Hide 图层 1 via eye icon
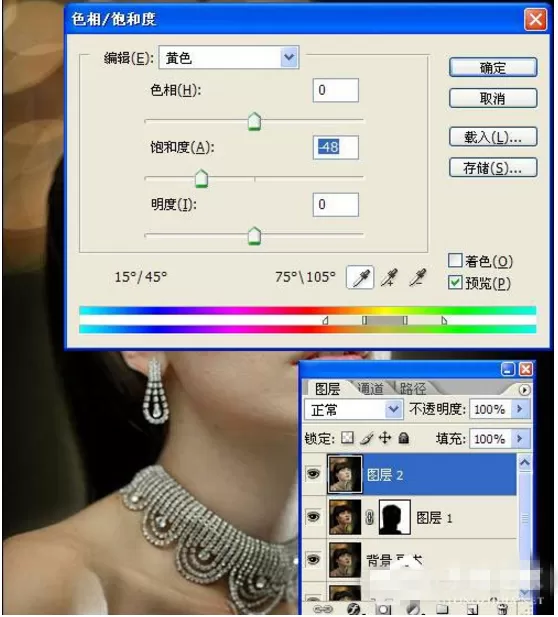Viewport: 558px width, 617px height. (313, 517)
